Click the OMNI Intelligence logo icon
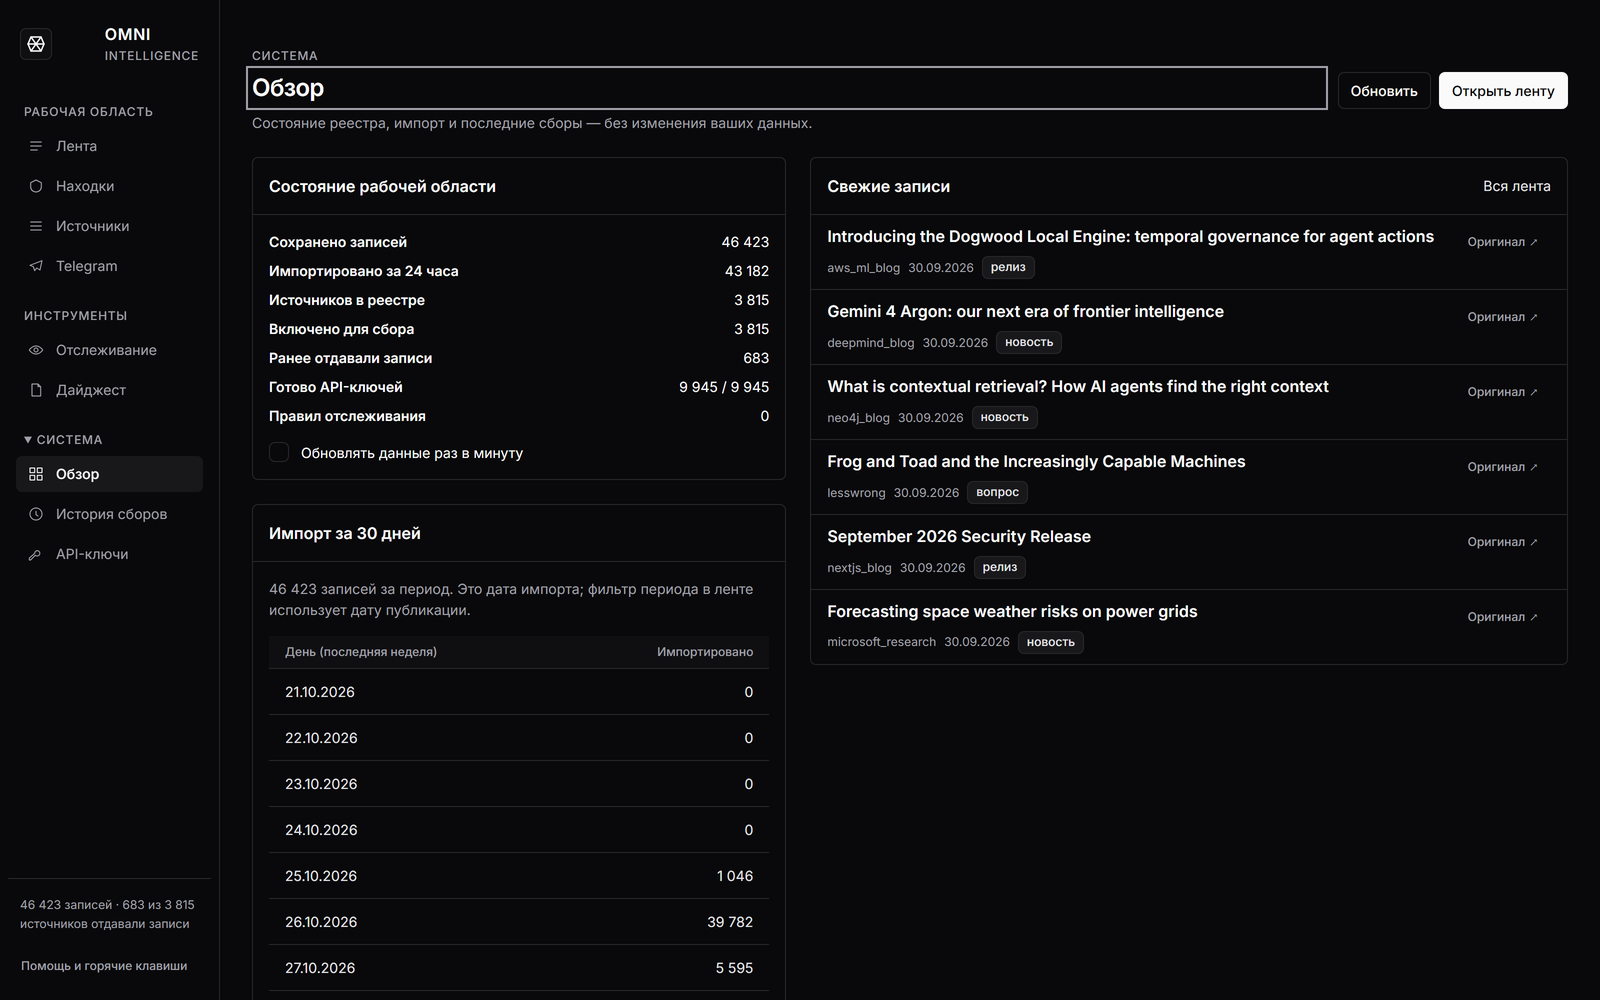Image resolution: width=1600 pixels, height=1000 pixels. pyautogui.click(x=36, y=44)
